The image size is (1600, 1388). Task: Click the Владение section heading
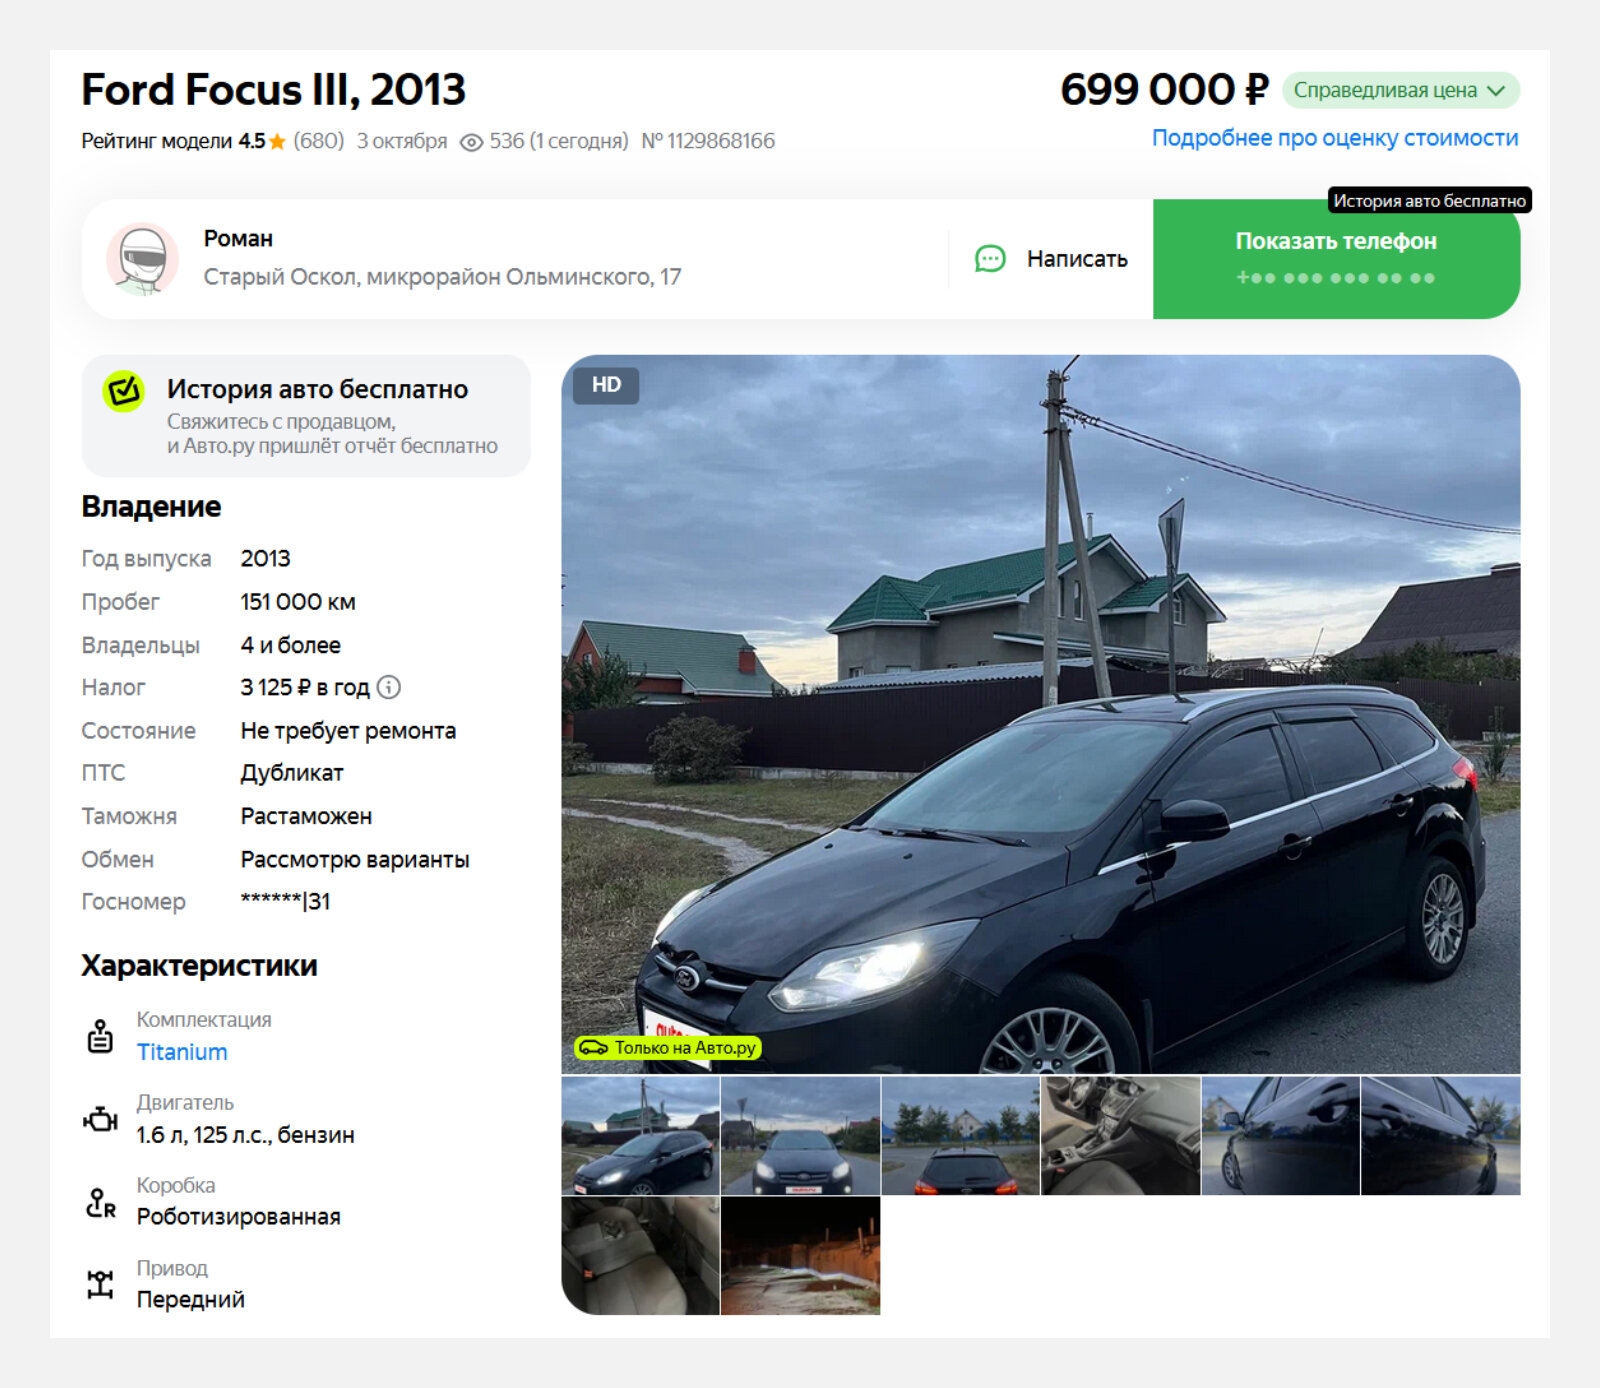tap(151, 507)
